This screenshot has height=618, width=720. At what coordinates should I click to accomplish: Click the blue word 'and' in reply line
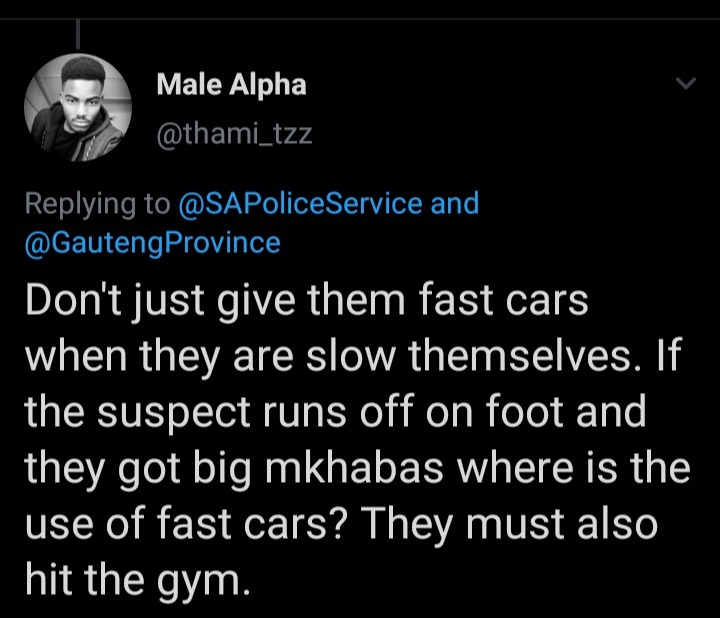(x=455, y=203)
